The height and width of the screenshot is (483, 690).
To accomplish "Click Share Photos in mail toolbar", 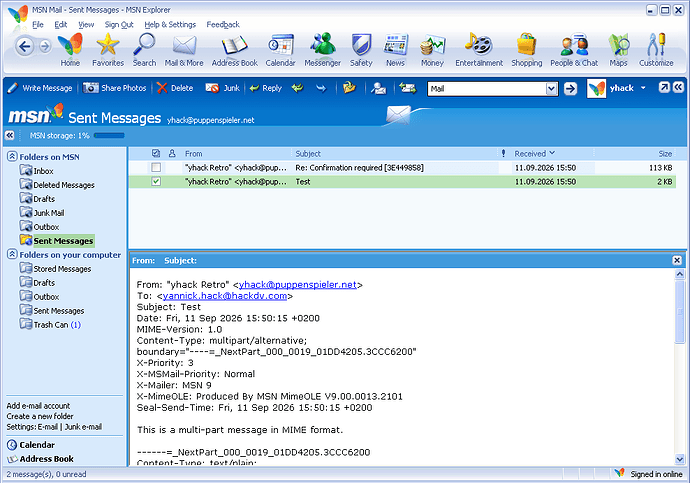I will pos(115,88).
